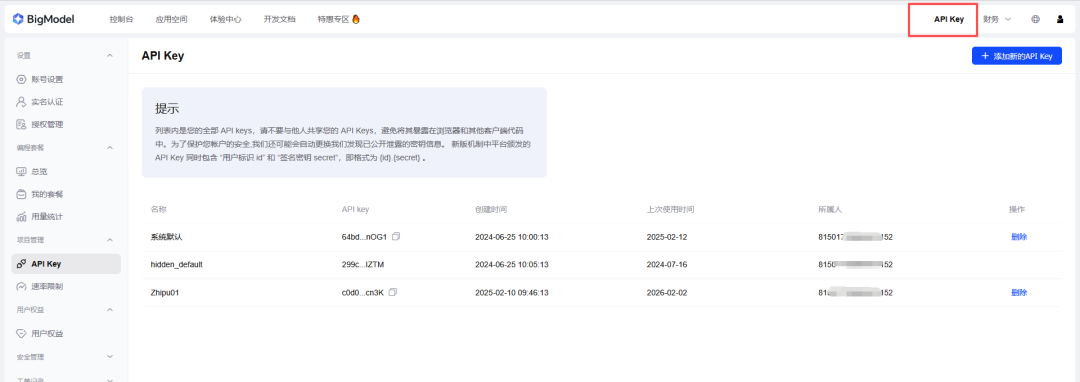Viewport: 1080px width, 382px height.
Task: Open the user profile avatar icon
Action: (1060, 19)
